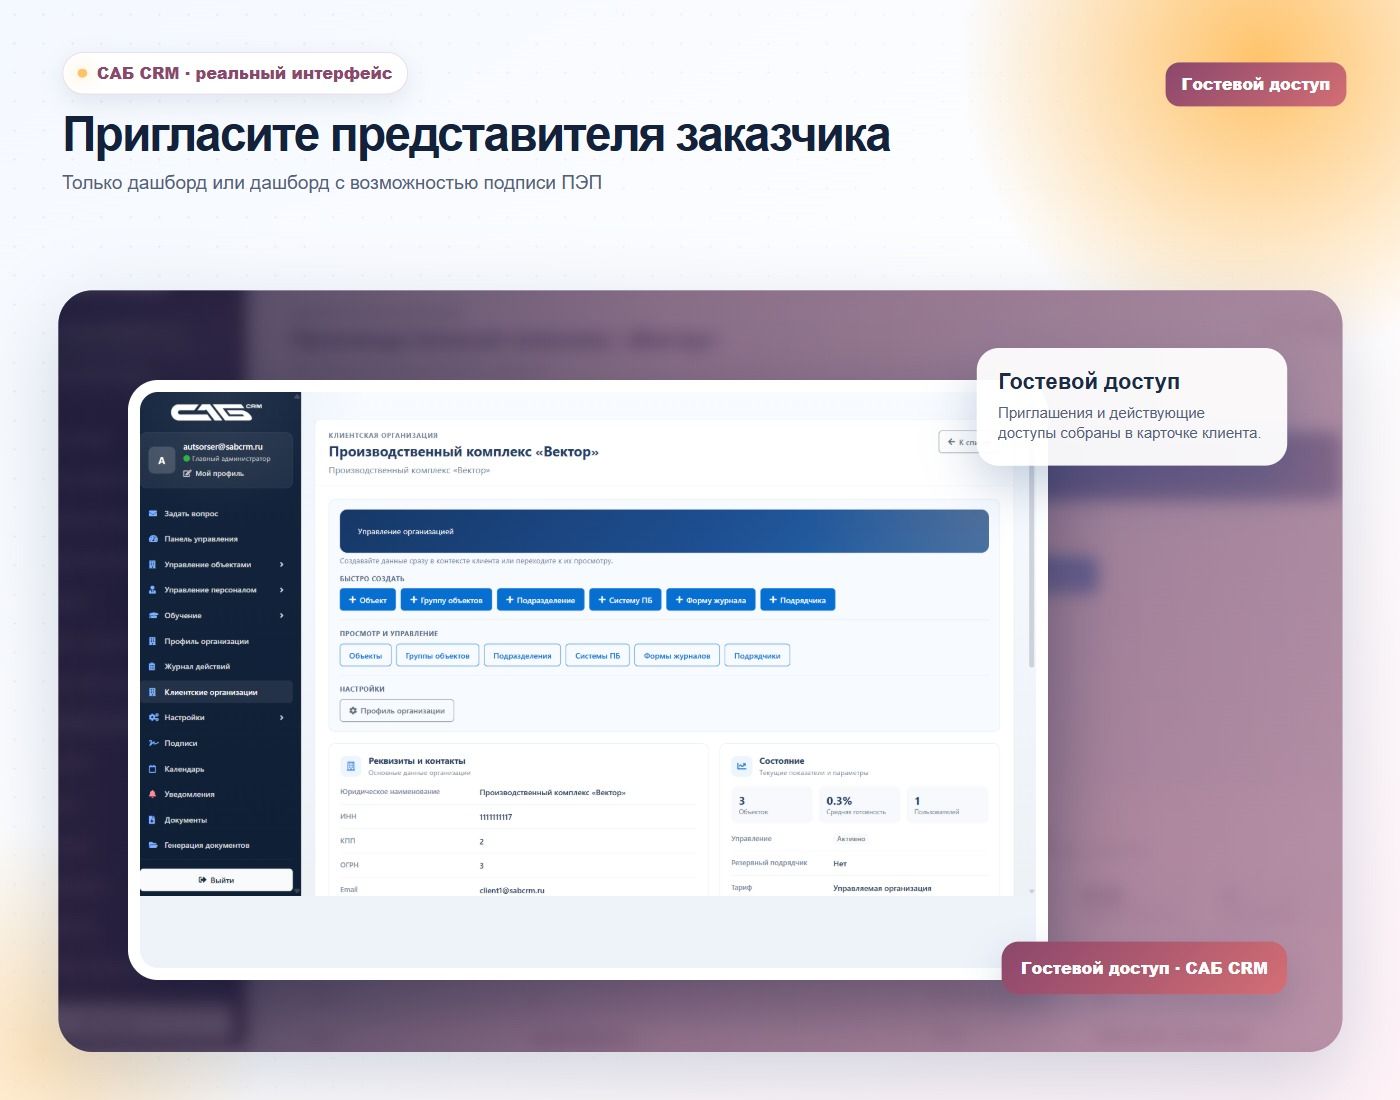Viewport: 1400px width, 1100px height.
Task: Click the dashboard icon for Панель управления
Action: pyautogui.click(x=153, y=539)
